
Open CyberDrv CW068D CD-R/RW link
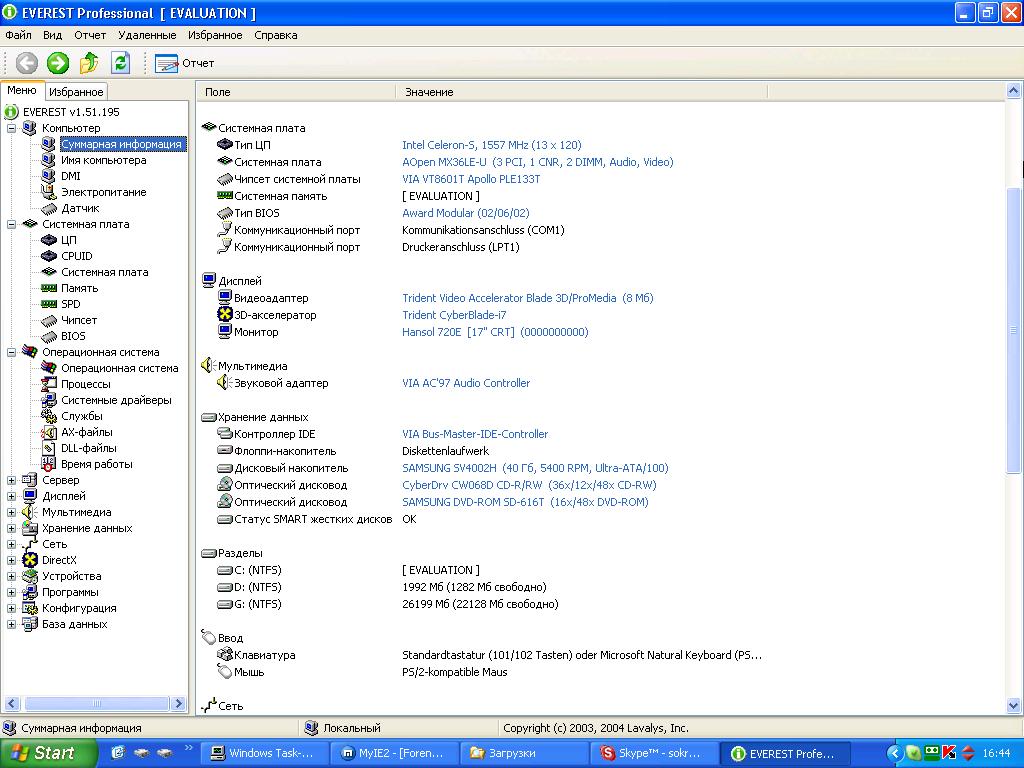point(529,485)
